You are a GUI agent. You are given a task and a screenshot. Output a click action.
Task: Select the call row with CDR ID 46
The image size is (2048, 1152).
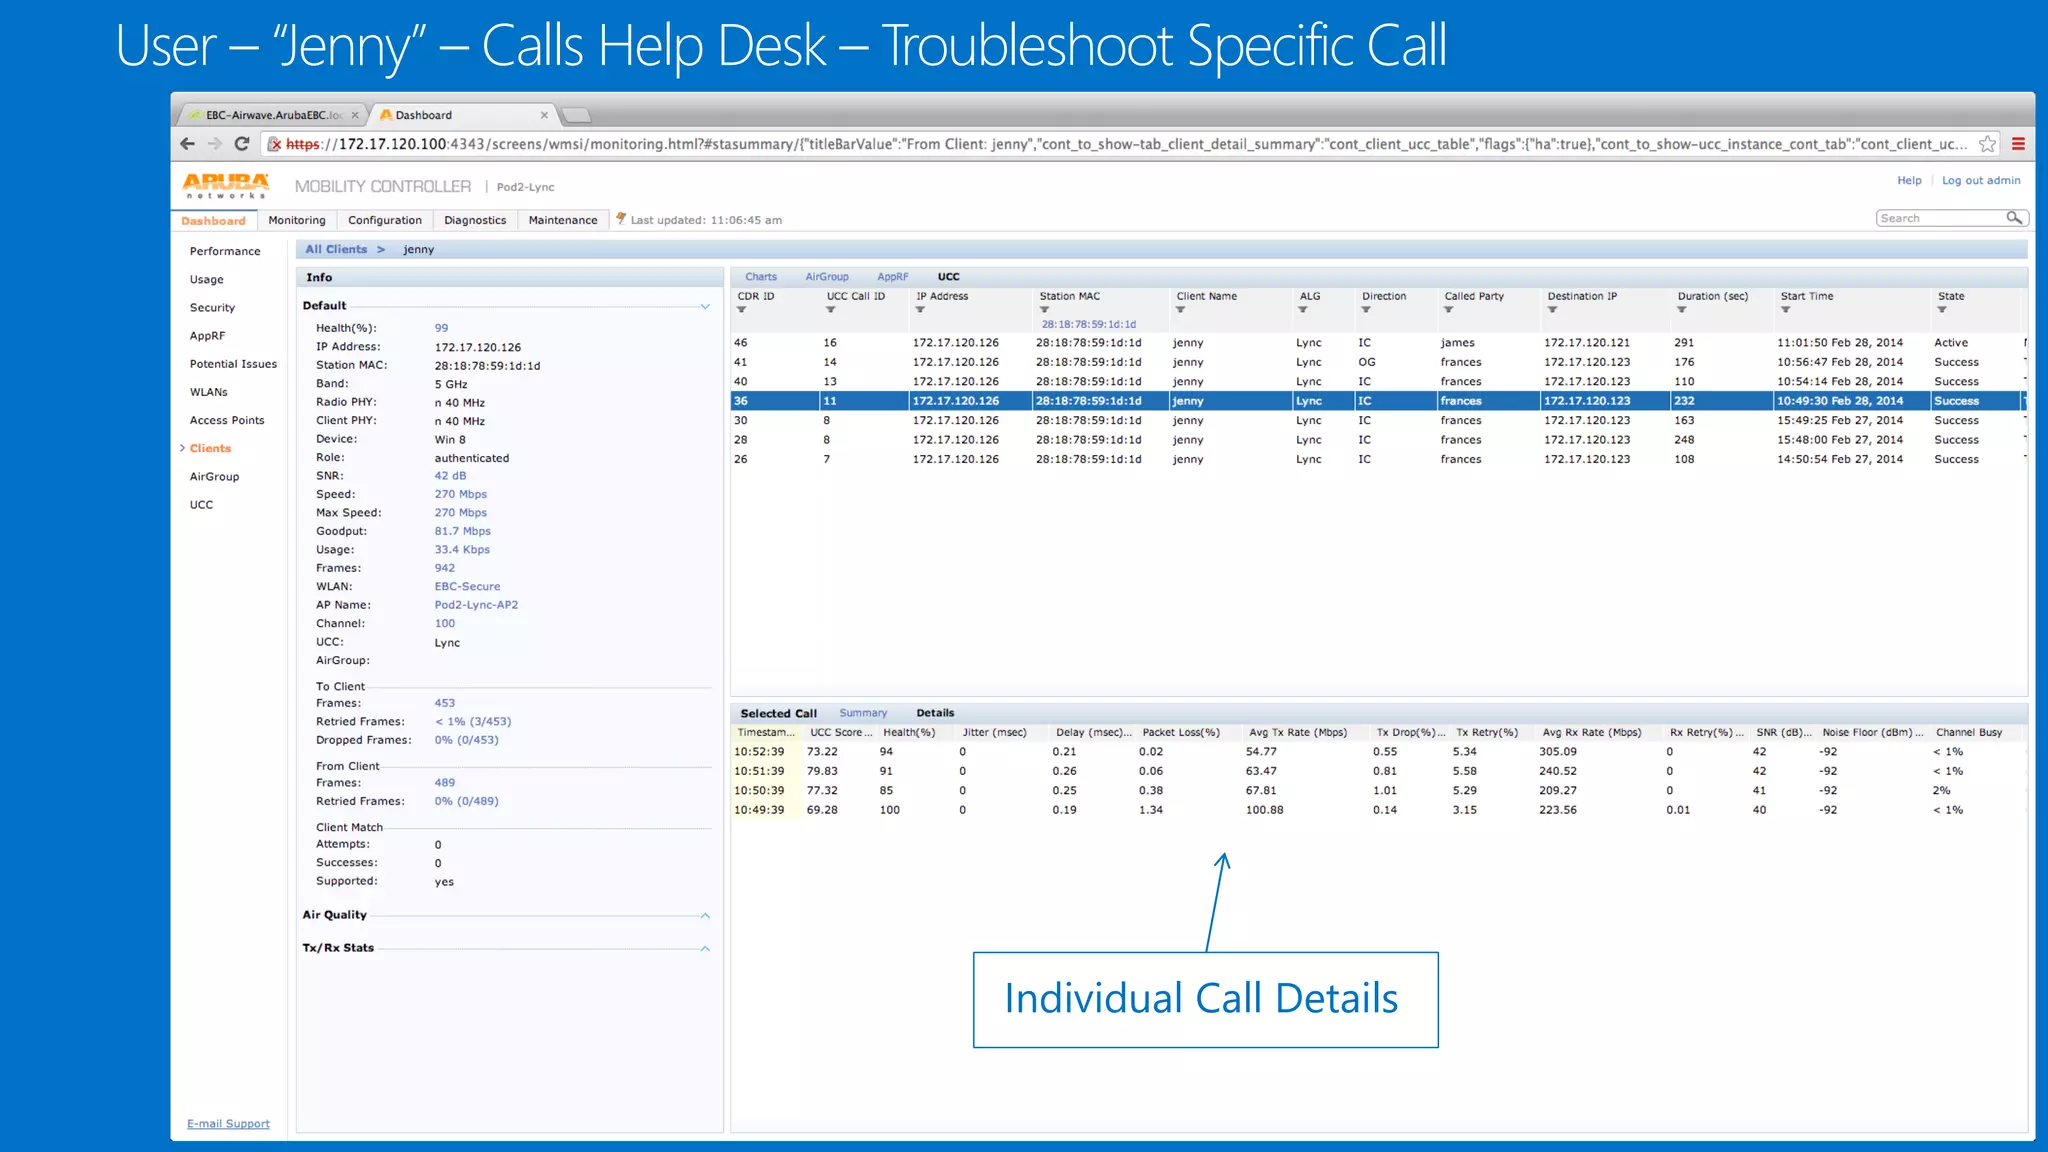click(x=1378, y=343)
